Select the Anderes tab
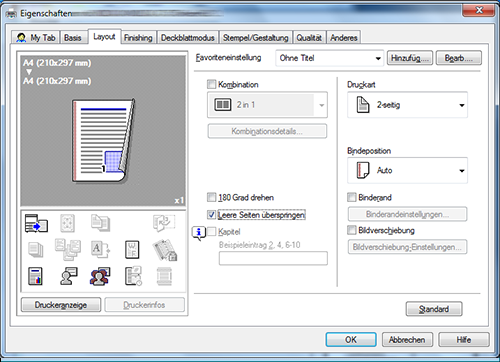 344,38
